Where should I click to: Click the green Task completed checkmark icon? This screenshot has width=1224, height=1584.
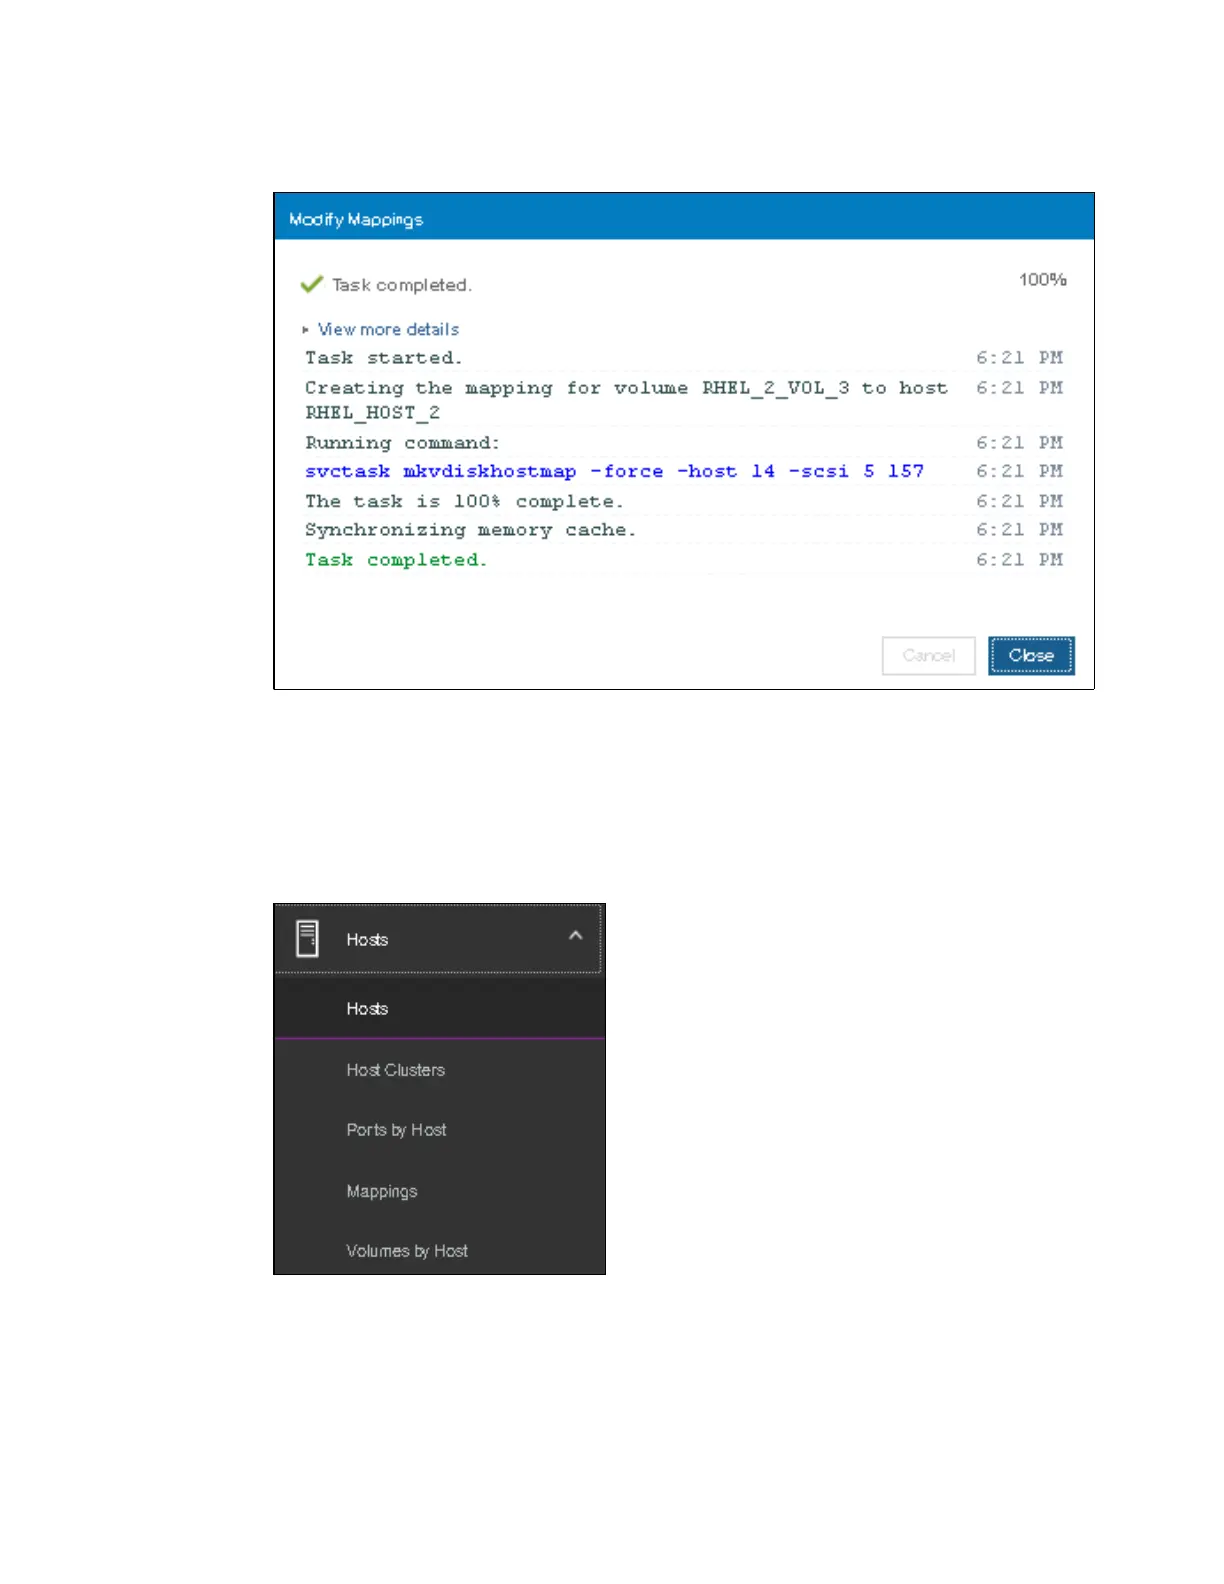312,284
